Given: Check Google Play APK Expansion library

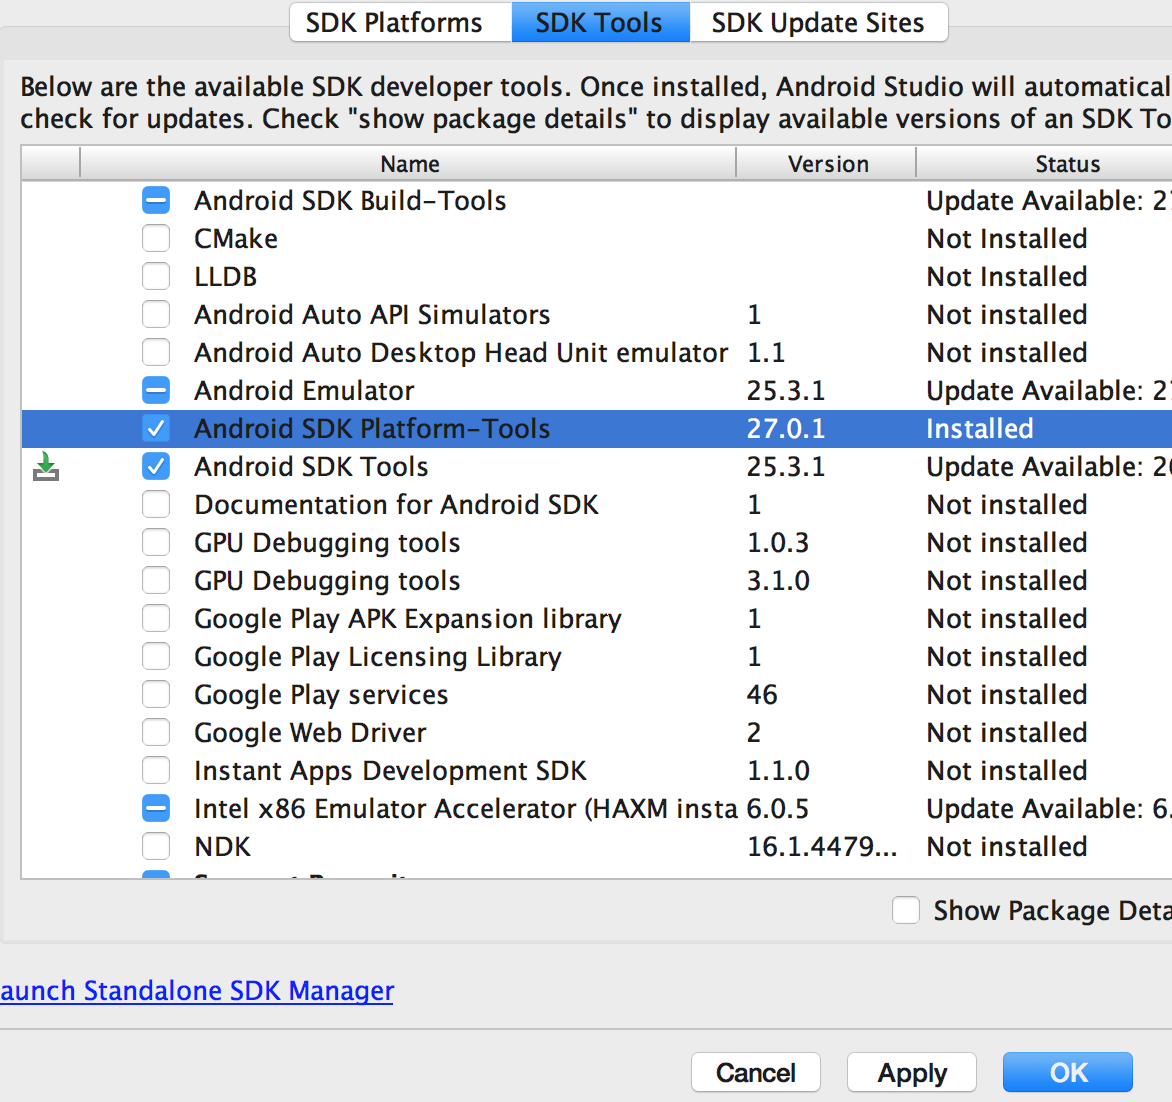Looking at the screenshot, I should (156, 618).
